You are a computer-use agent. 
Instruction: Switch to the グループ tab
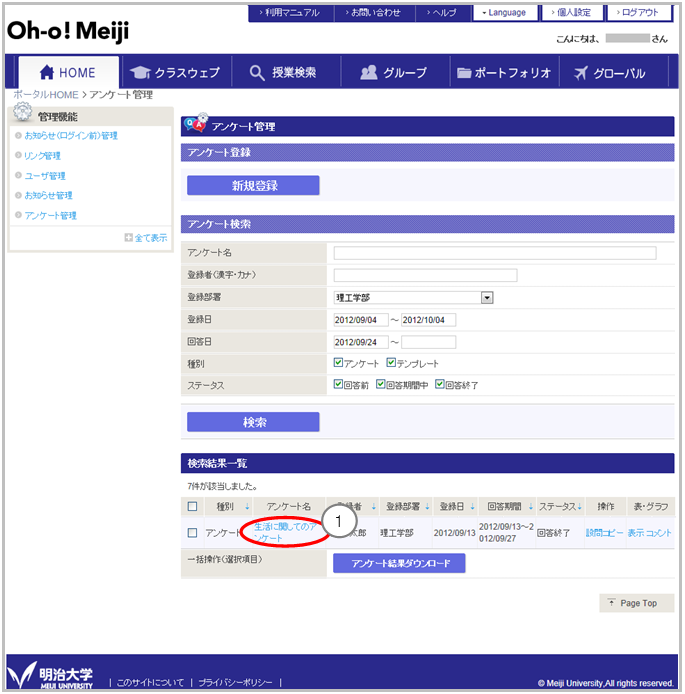(395, 72)
